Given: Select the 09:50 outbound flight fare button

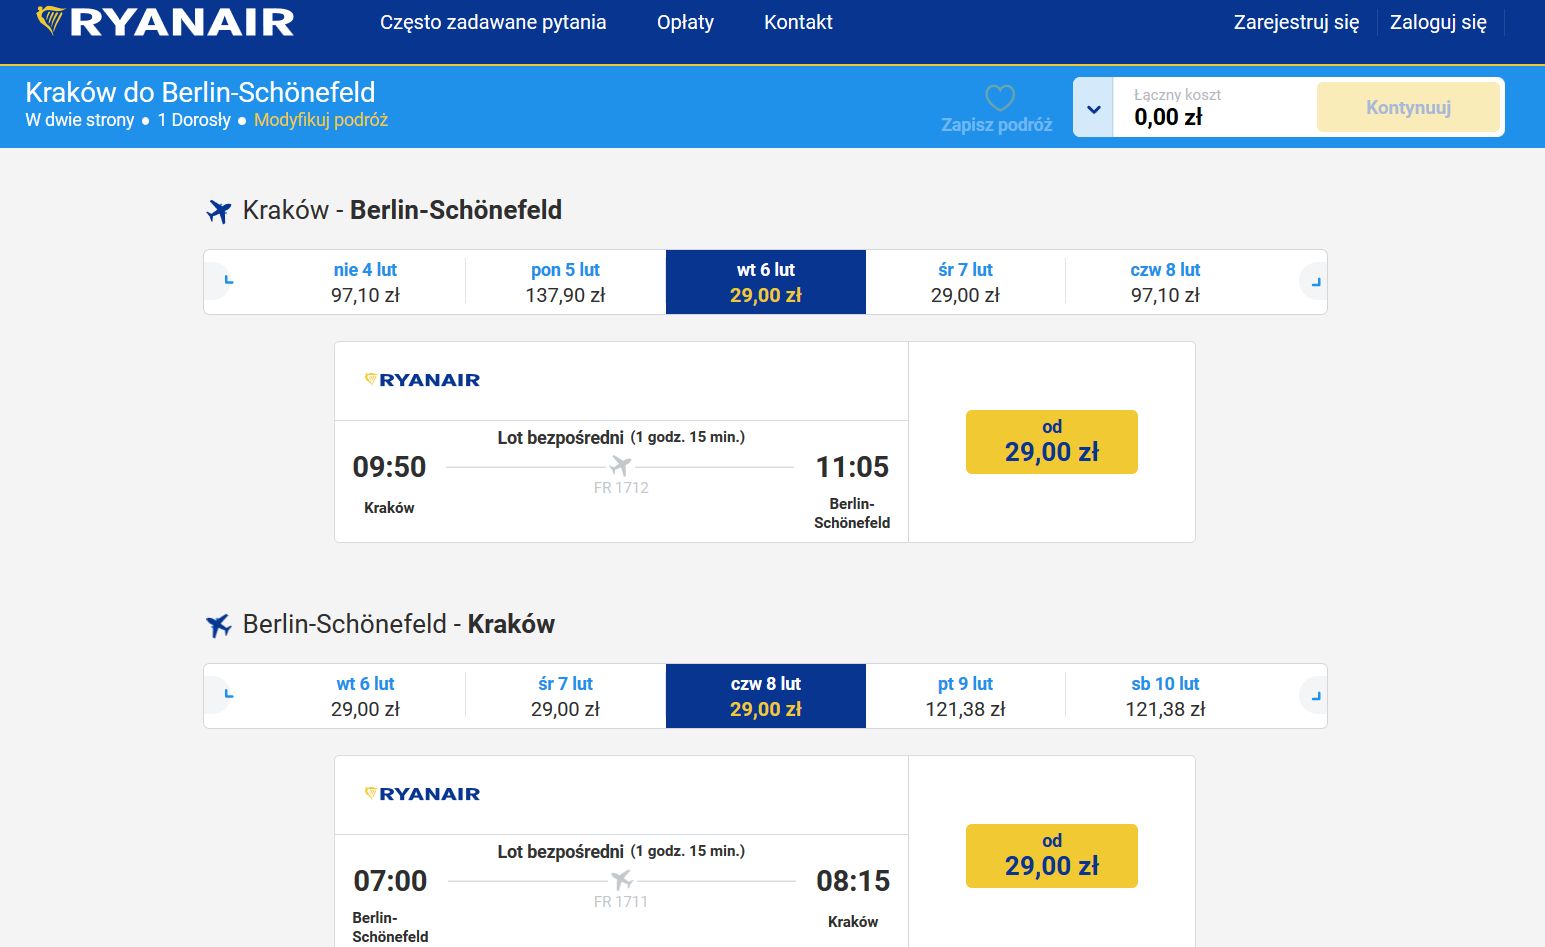Looking at the screenshot, I should [x=1051, y=442].
